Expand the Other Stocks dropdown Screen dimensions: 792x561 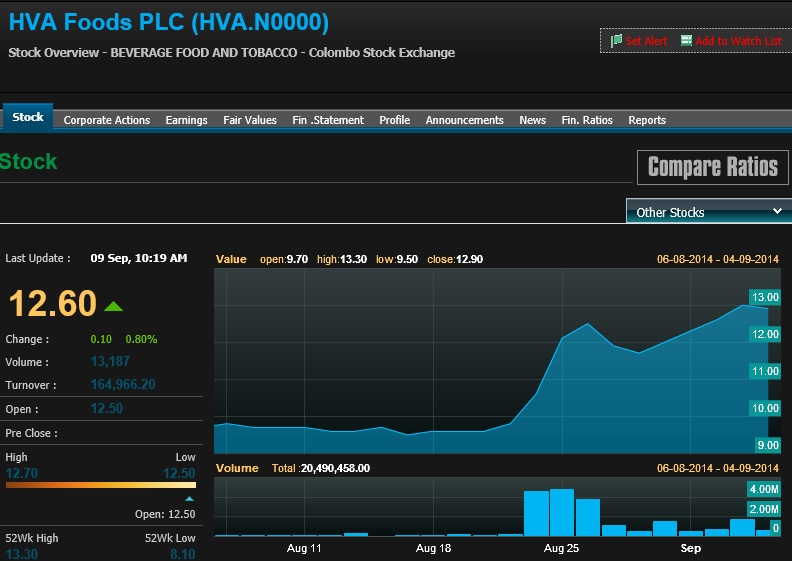pyautogui.click(x=709, y=211)
